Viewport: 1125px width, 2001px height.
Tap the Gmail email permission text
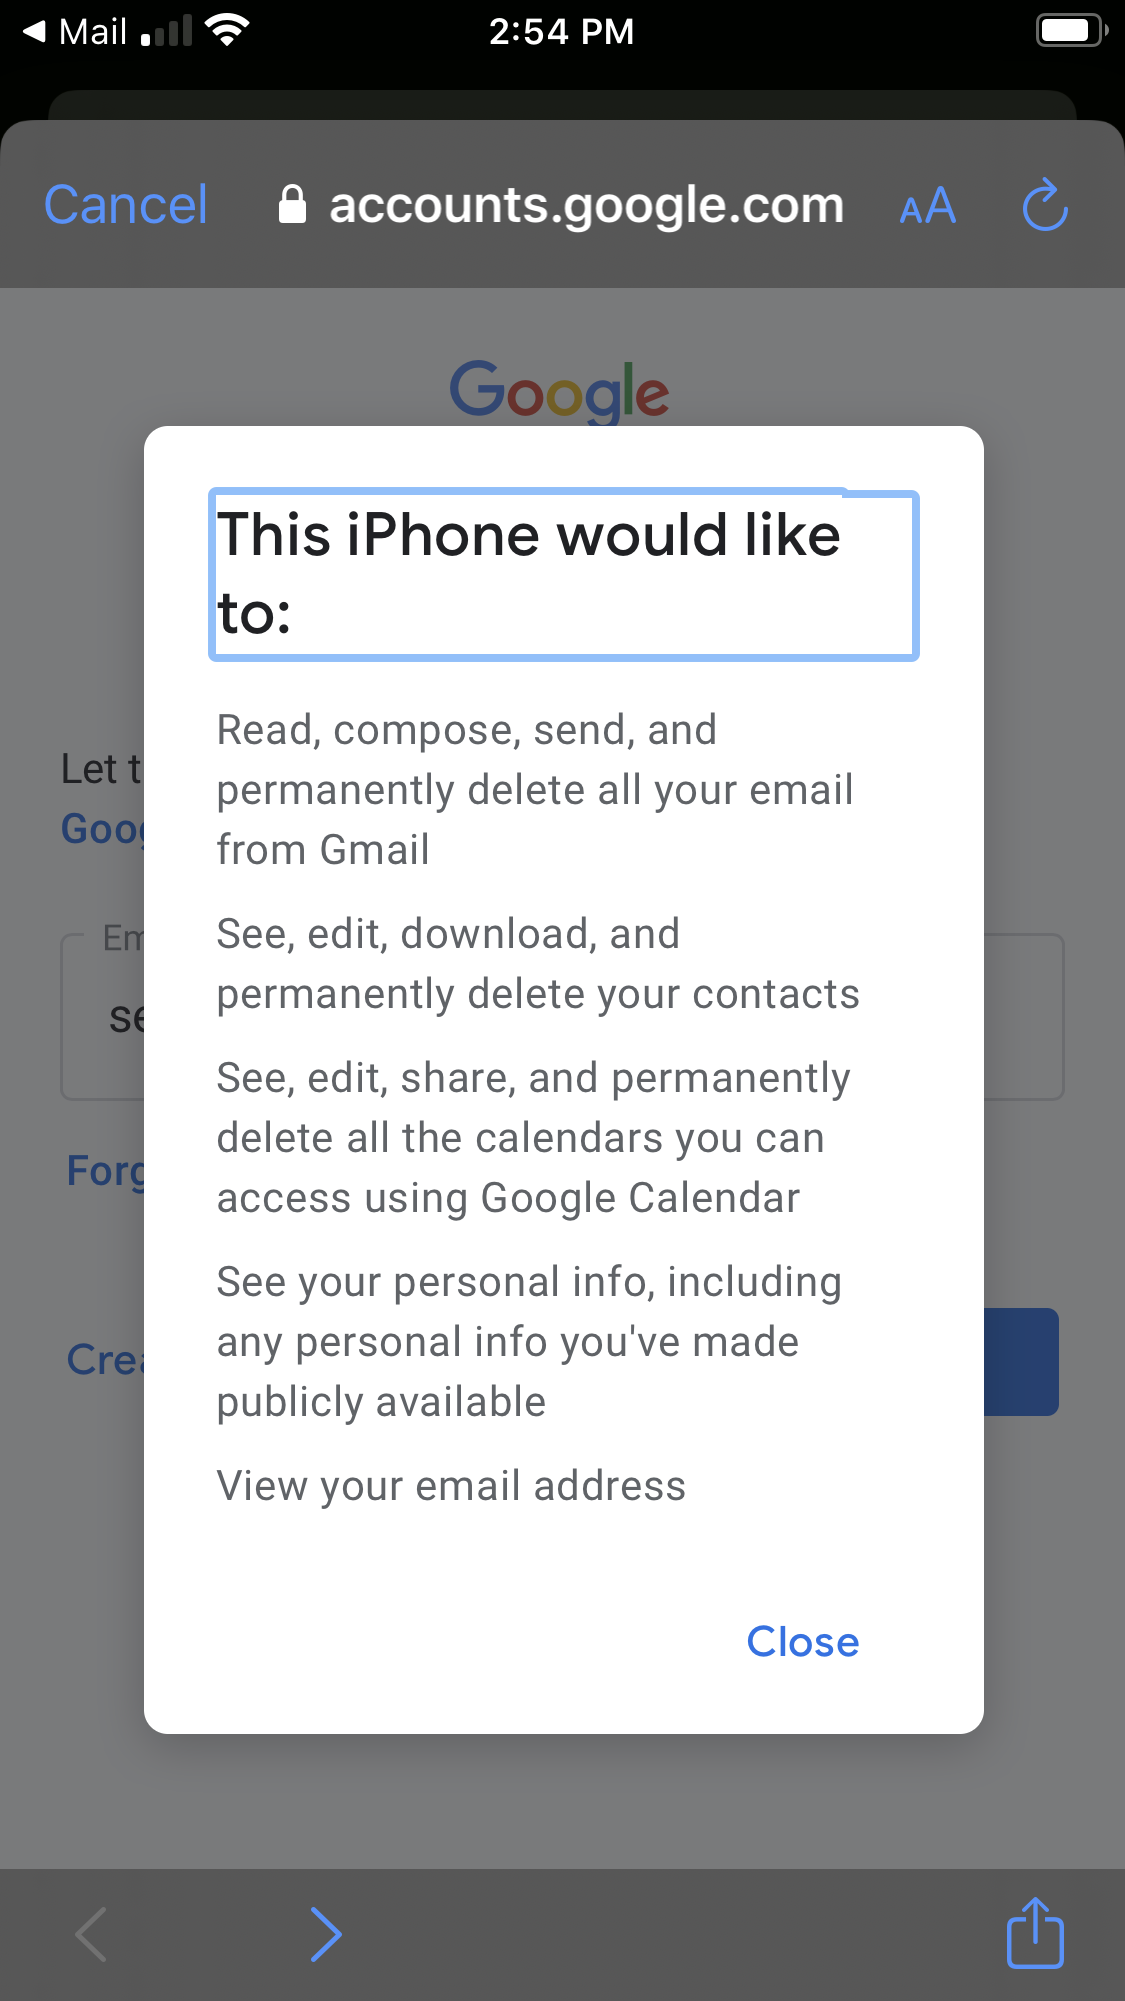pyautogui.click(x=535, y=789)
